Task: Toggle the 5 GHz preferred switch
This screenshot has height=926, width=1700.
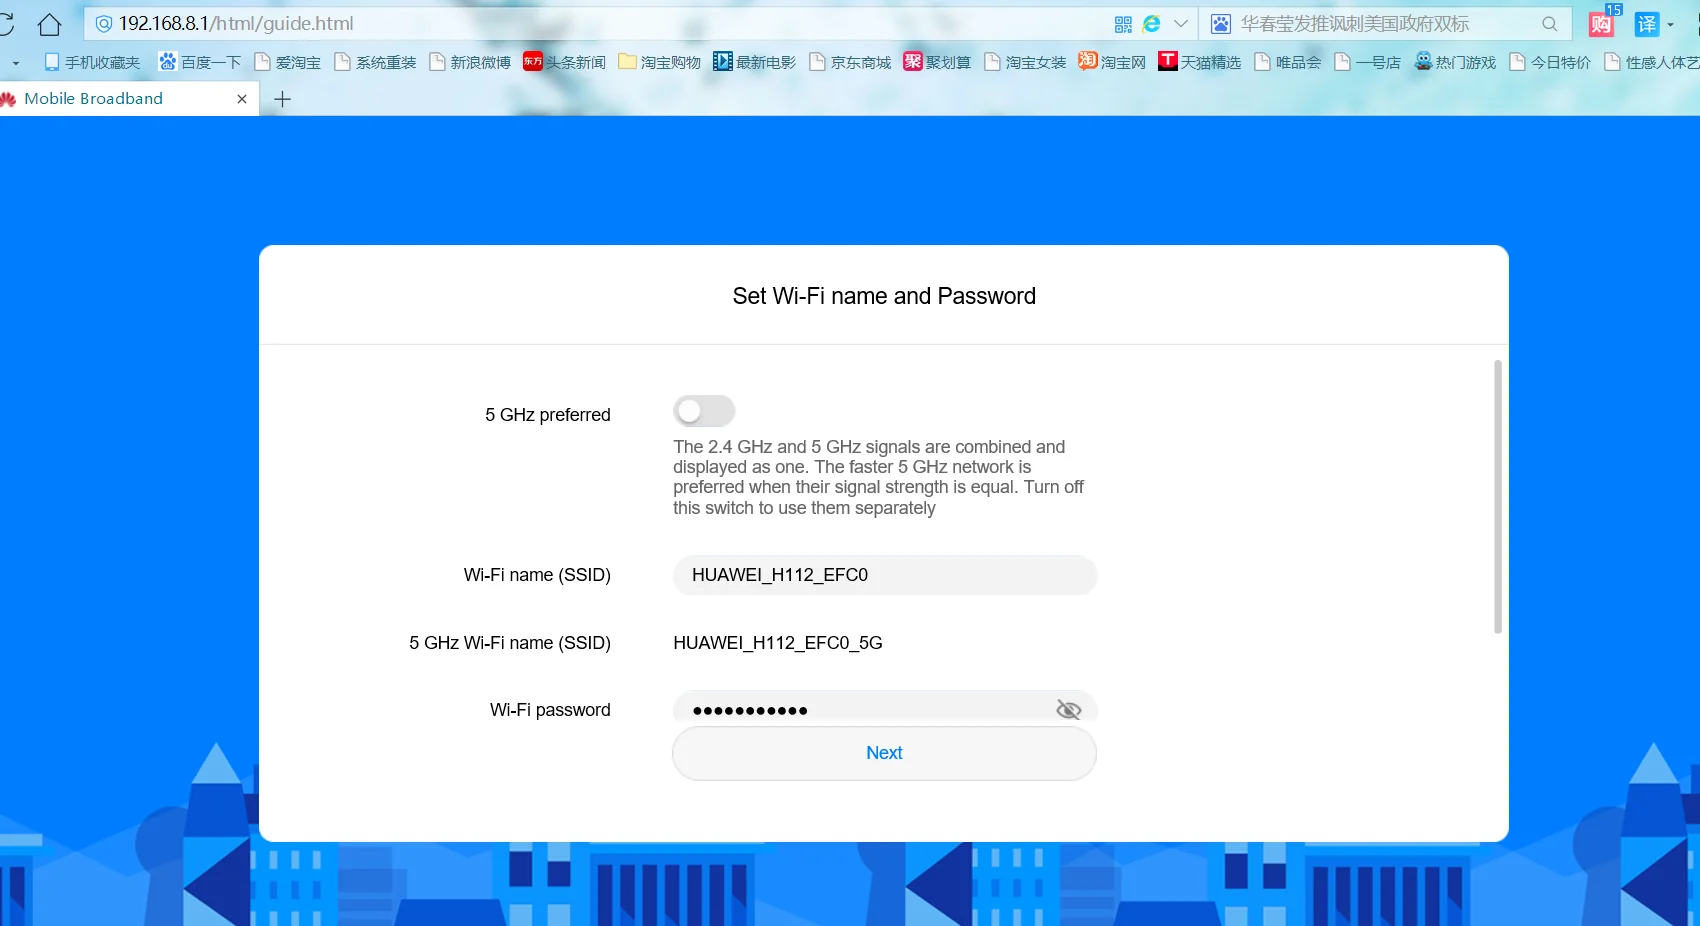Action: 704,411
